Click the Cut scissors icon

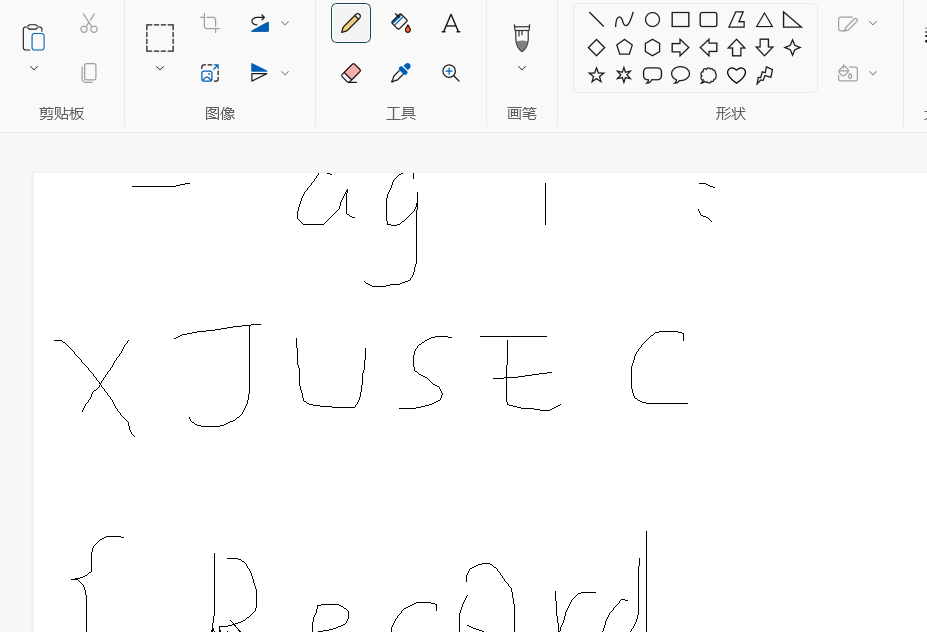[89, 23]
